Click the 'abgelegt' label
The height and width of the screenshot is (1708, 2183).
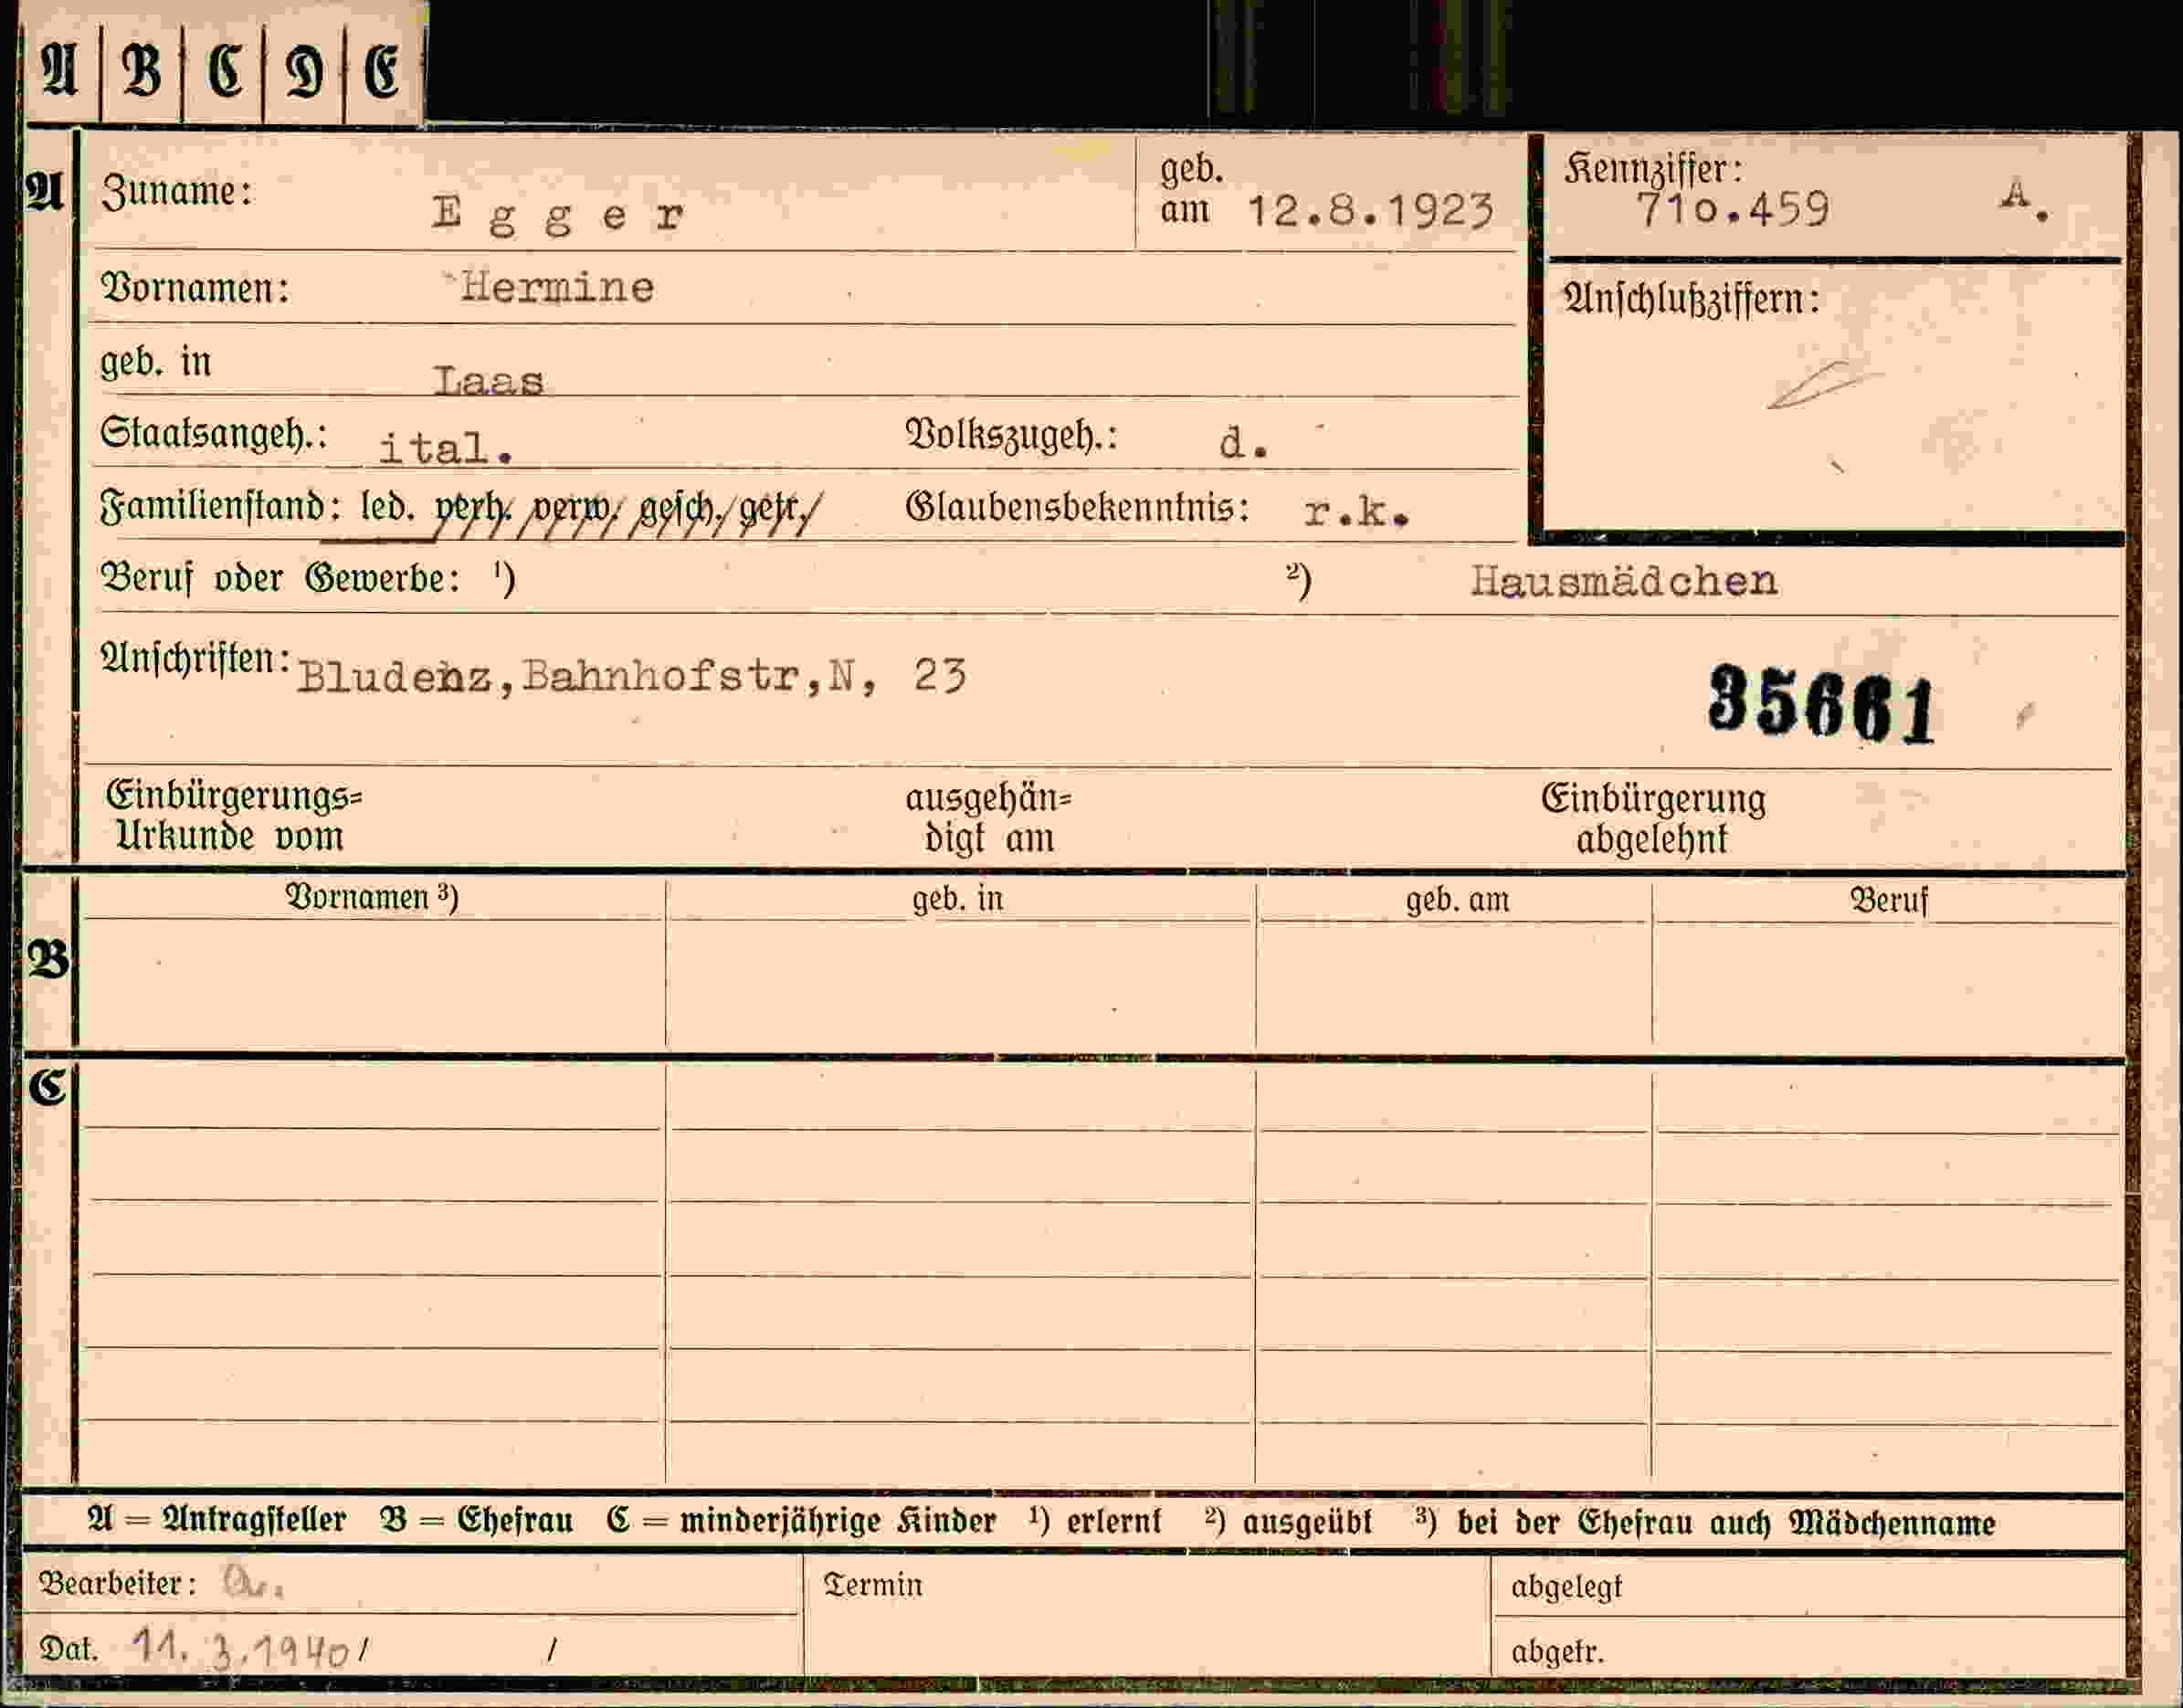click(1567, 1587)
